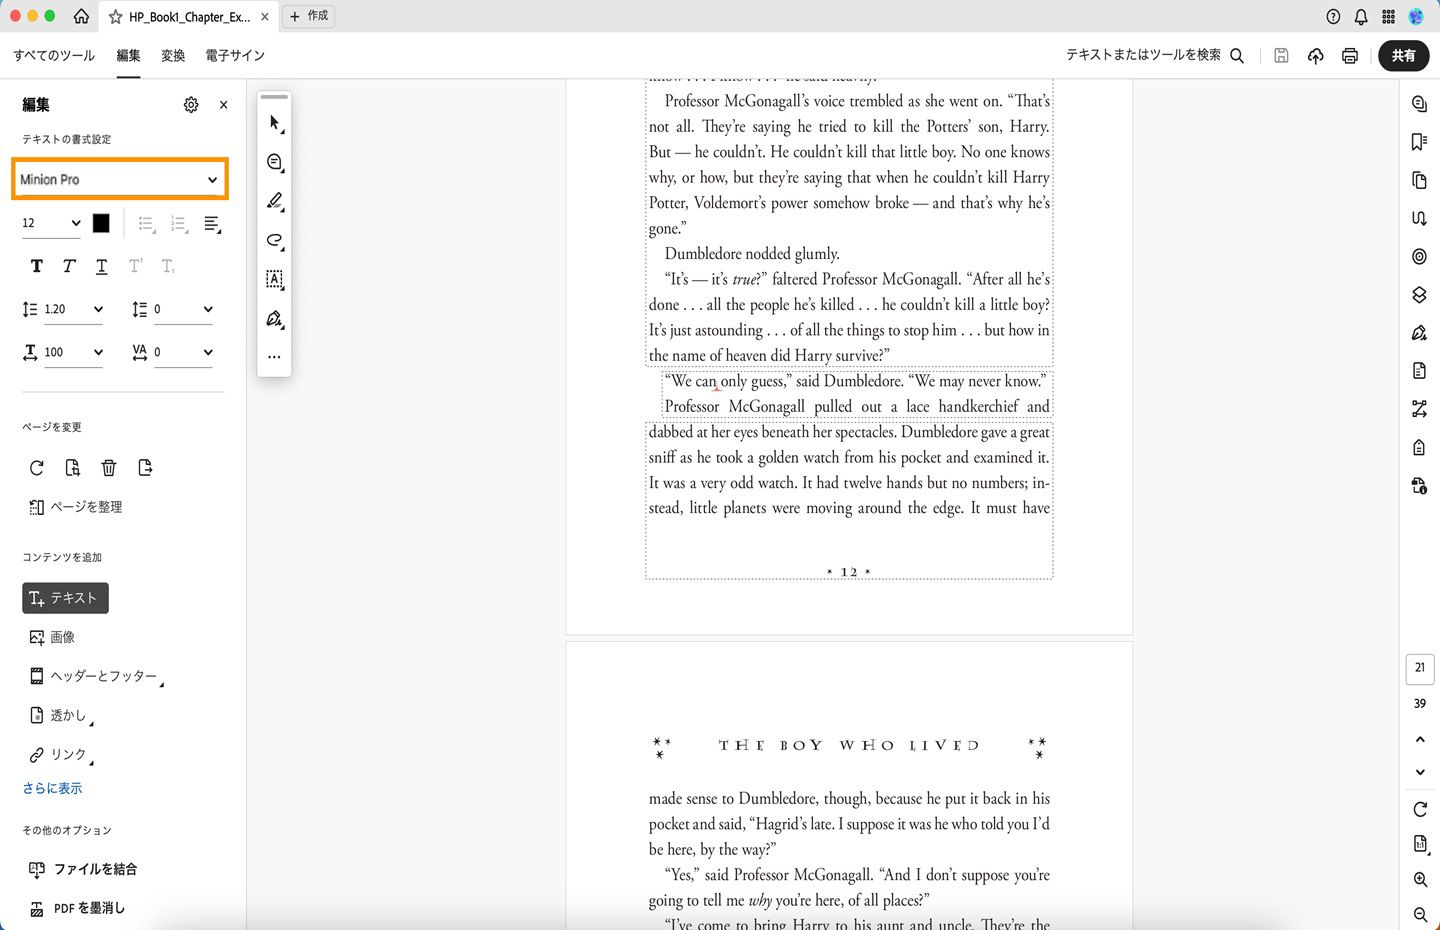Viewport: 1440px width, 930px height.
Task: Open the 電子サイン tab
Action: (235, 56)
